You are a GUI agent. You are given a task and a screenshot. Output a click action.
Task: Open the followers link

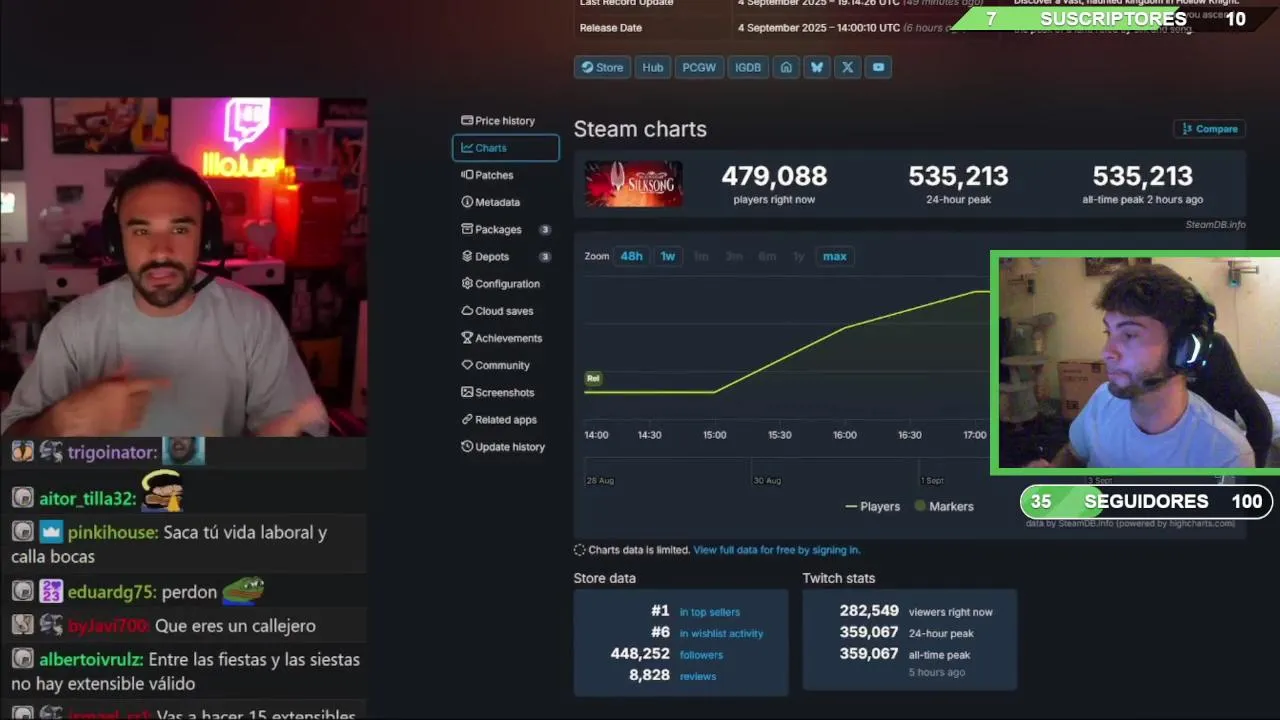pyautogui.click(x=701, y=655)
